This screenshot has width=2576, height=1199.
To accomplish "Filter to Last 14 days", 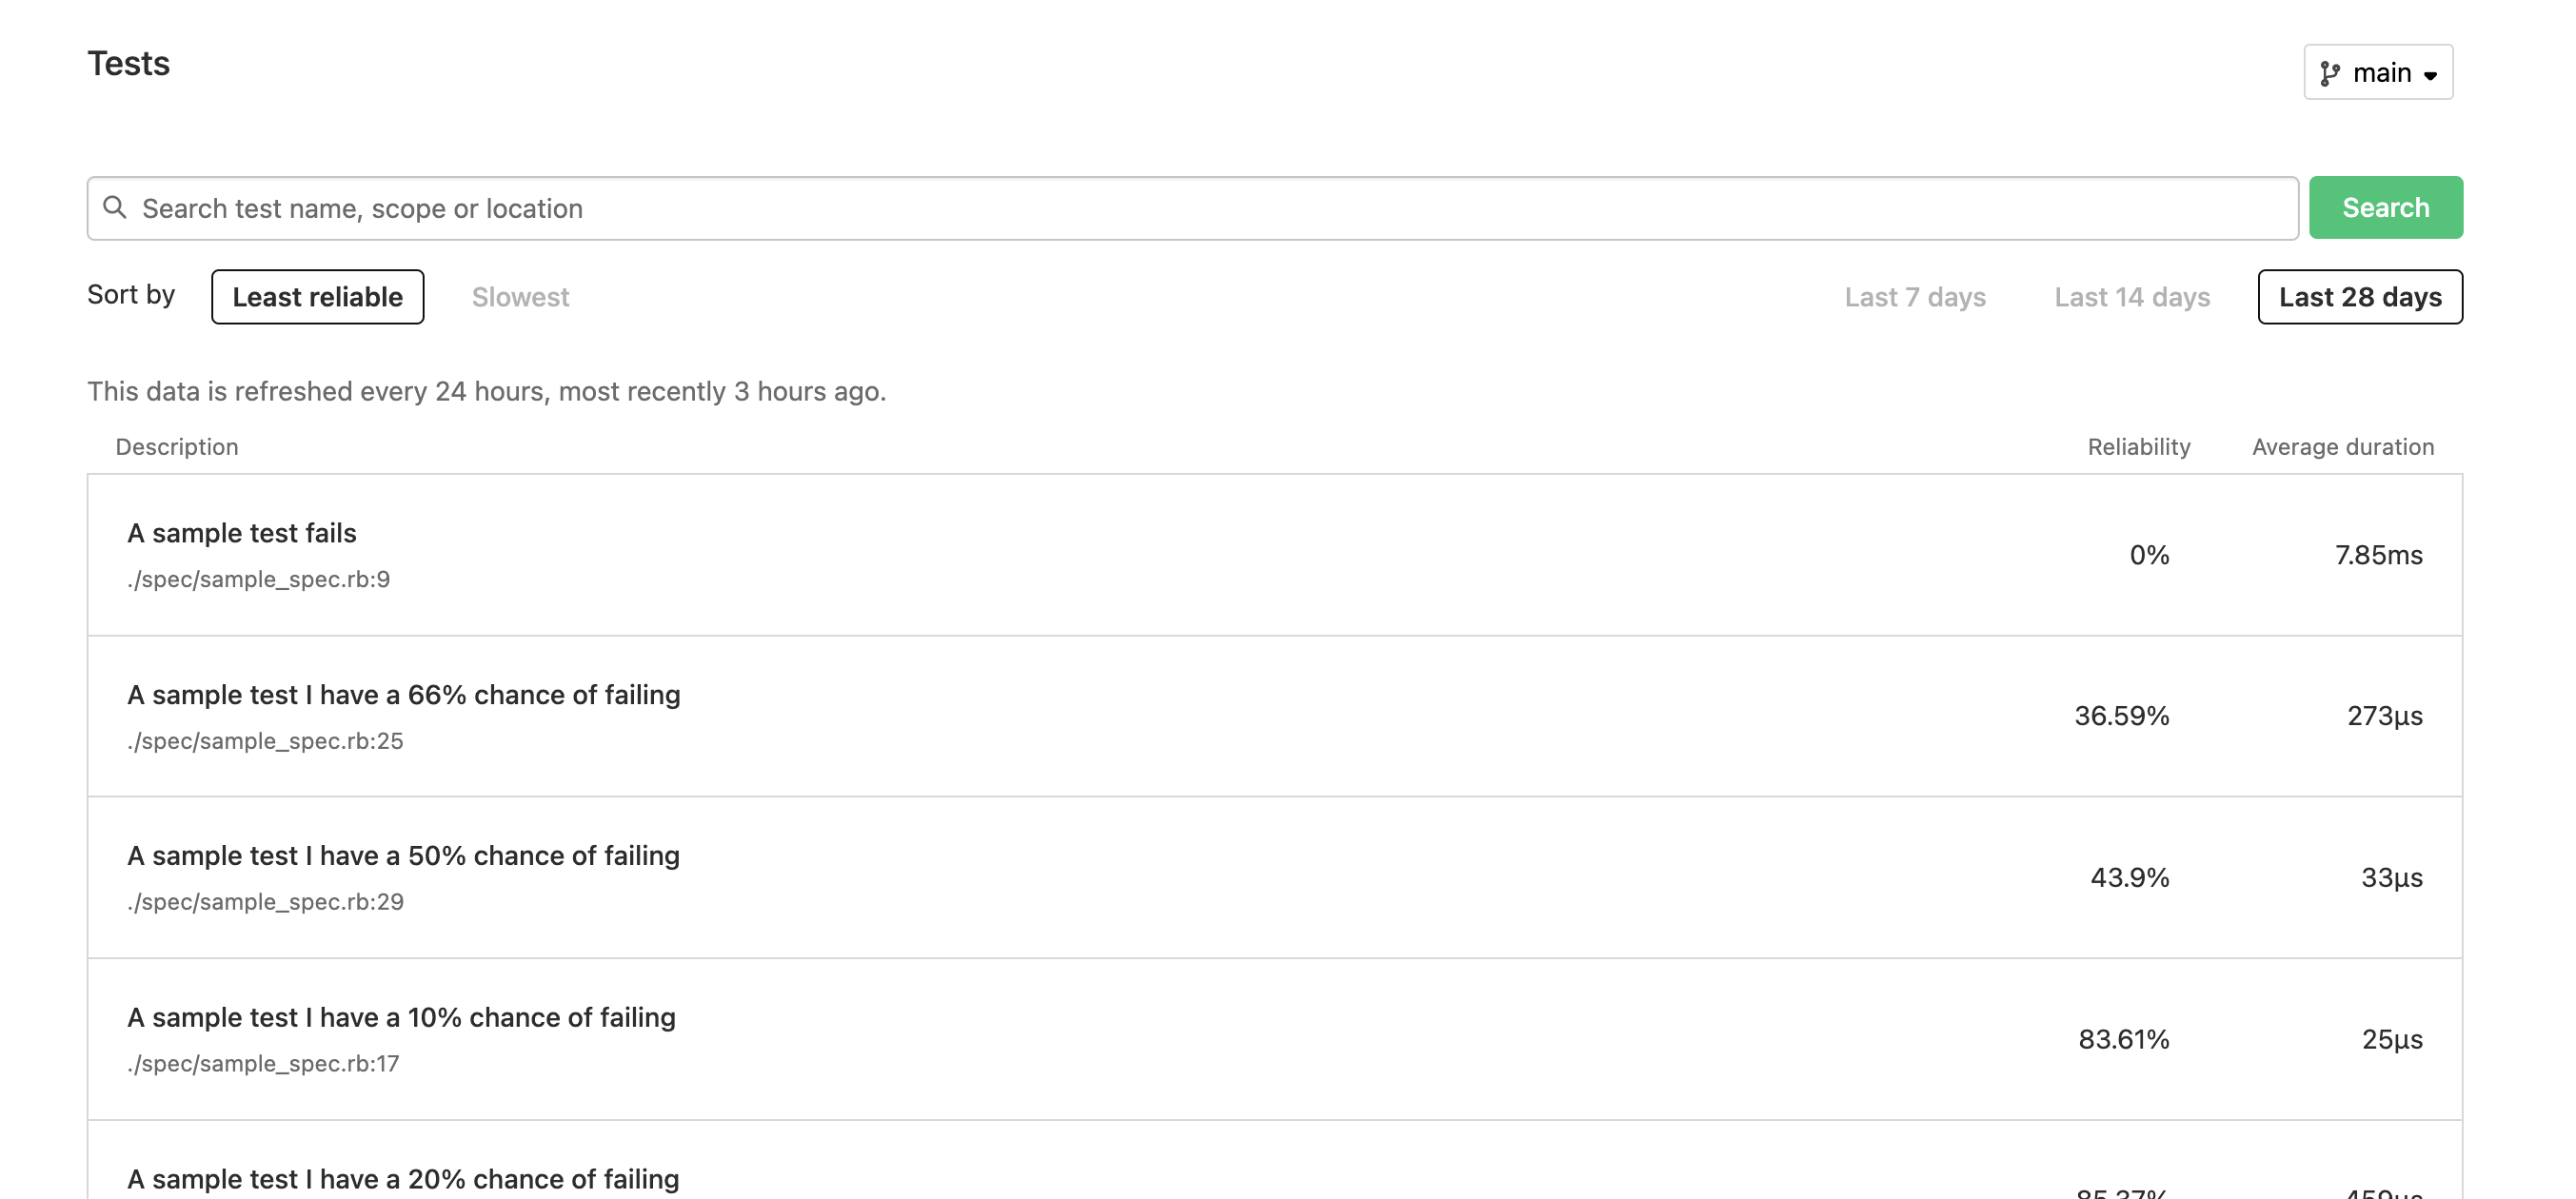I will pyautogui.click(x=2131, y=297).
